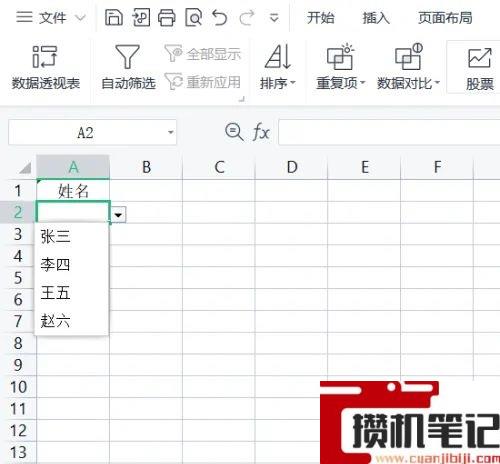
Task: Switch to the 开始 tab
Action: [x=320, y=17]
